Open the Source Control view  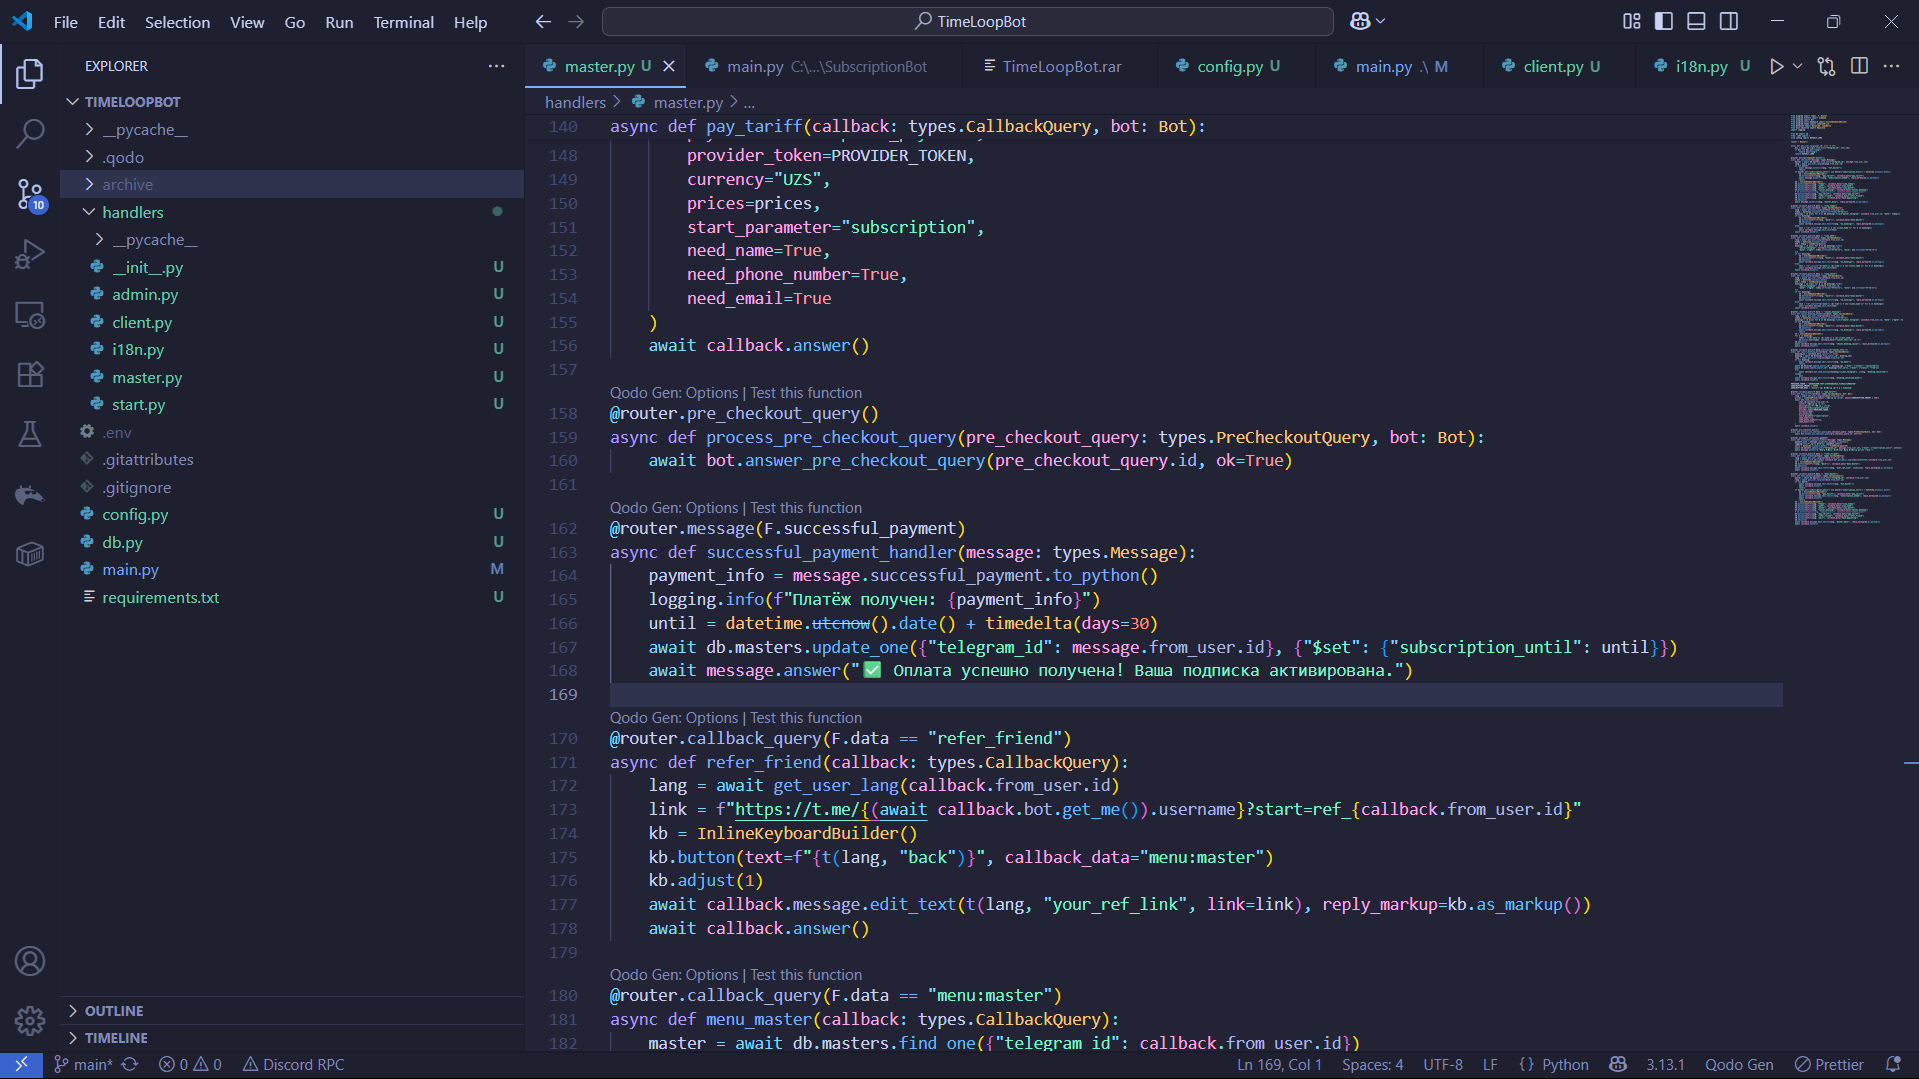point(30,194)
